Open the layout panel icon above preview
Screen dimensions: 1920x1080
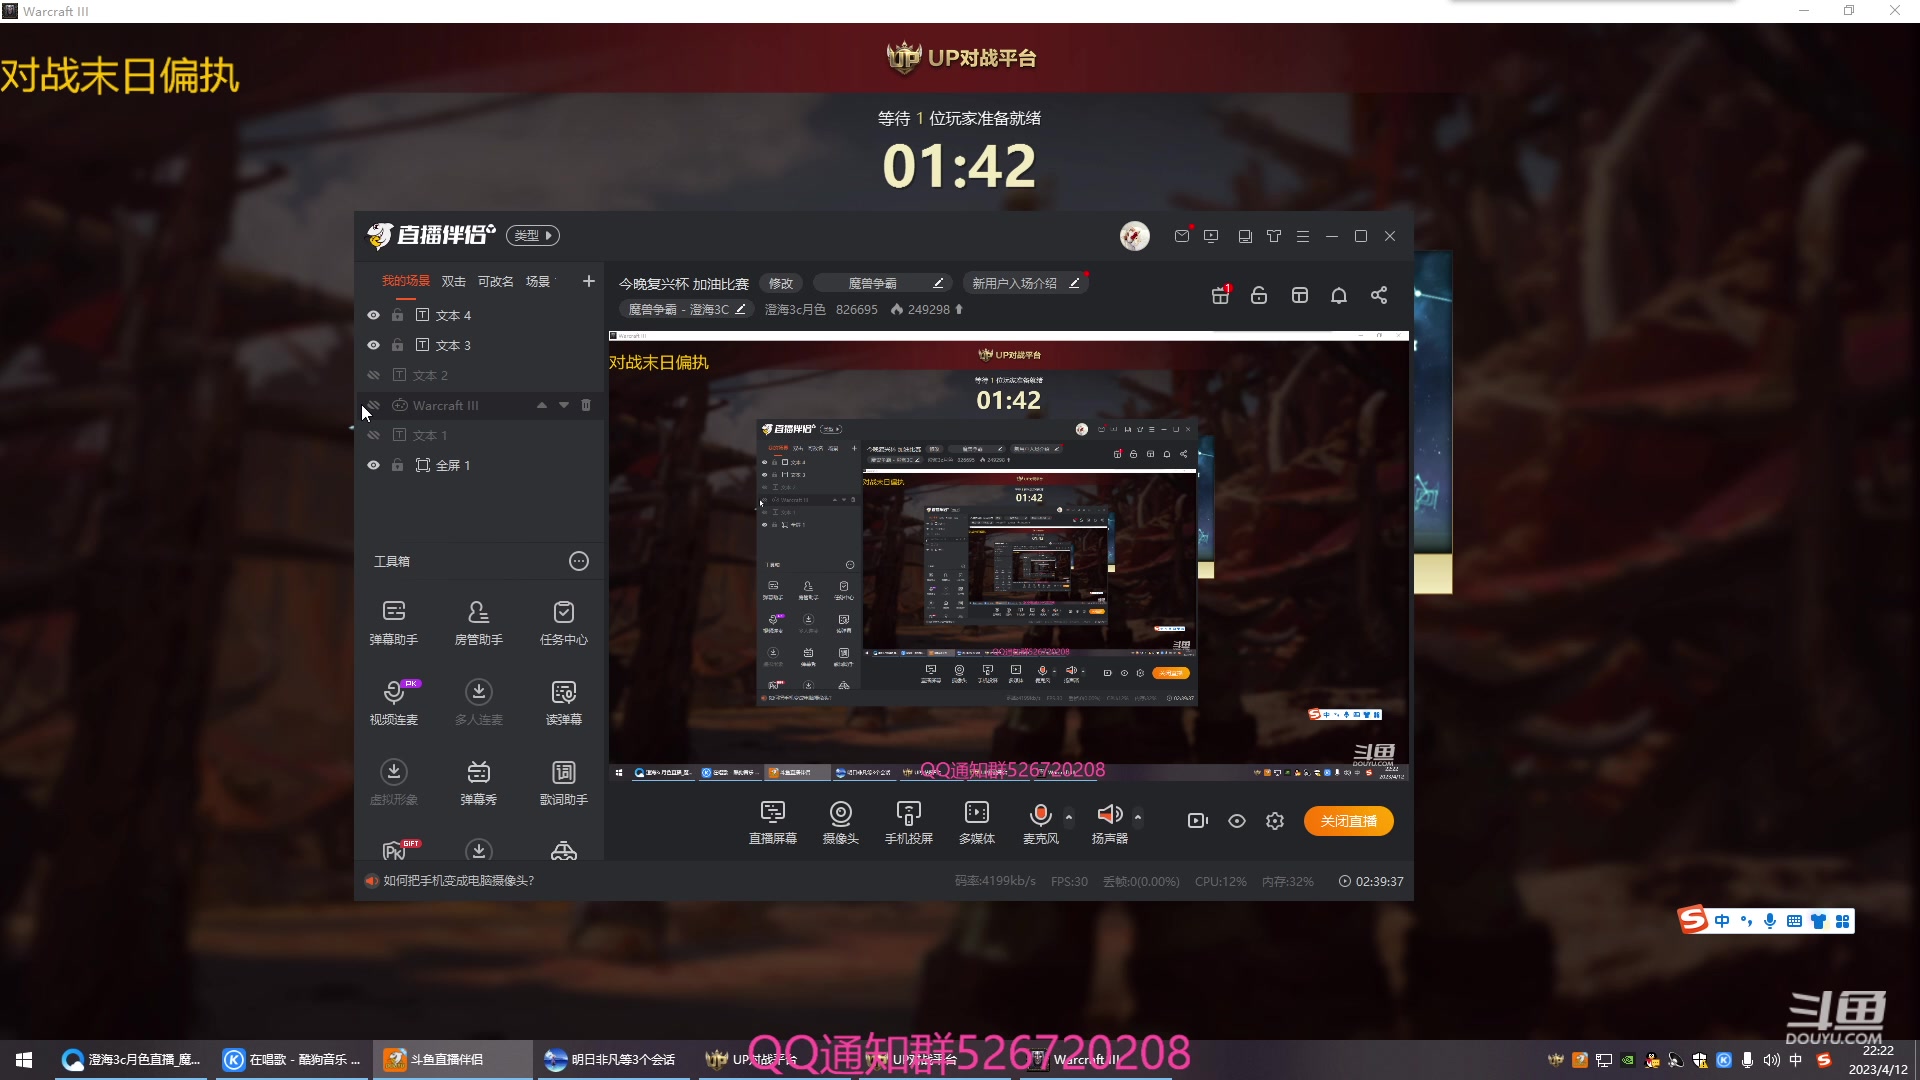pyautogui.click(x=1299, y=295)
